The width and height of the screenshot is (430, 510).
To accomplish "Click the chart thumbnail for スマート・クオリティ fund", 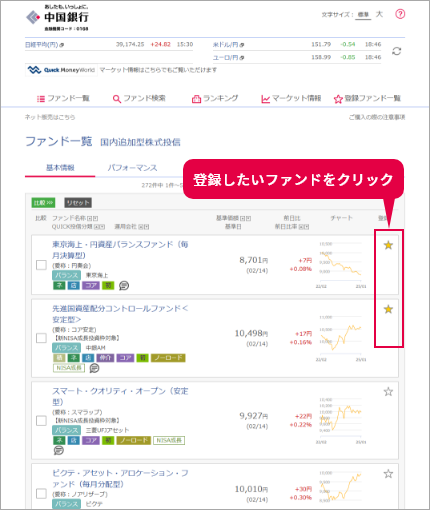I will click(x=341, y=420).
